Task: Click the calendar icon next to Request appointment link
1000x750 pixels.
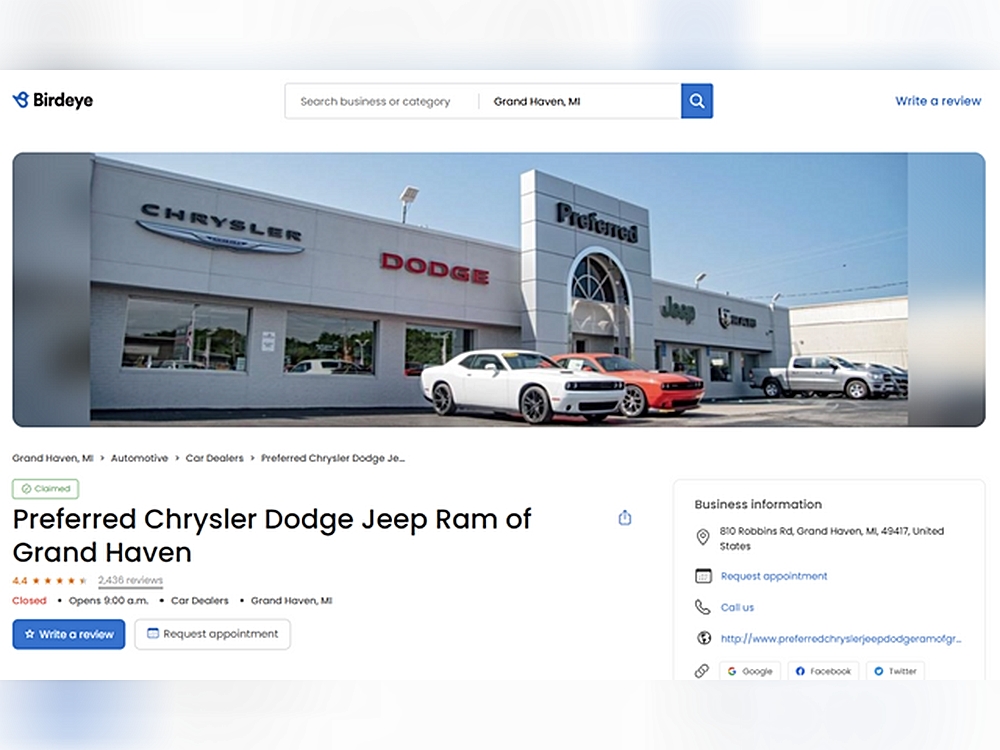Action: [703, 576]
